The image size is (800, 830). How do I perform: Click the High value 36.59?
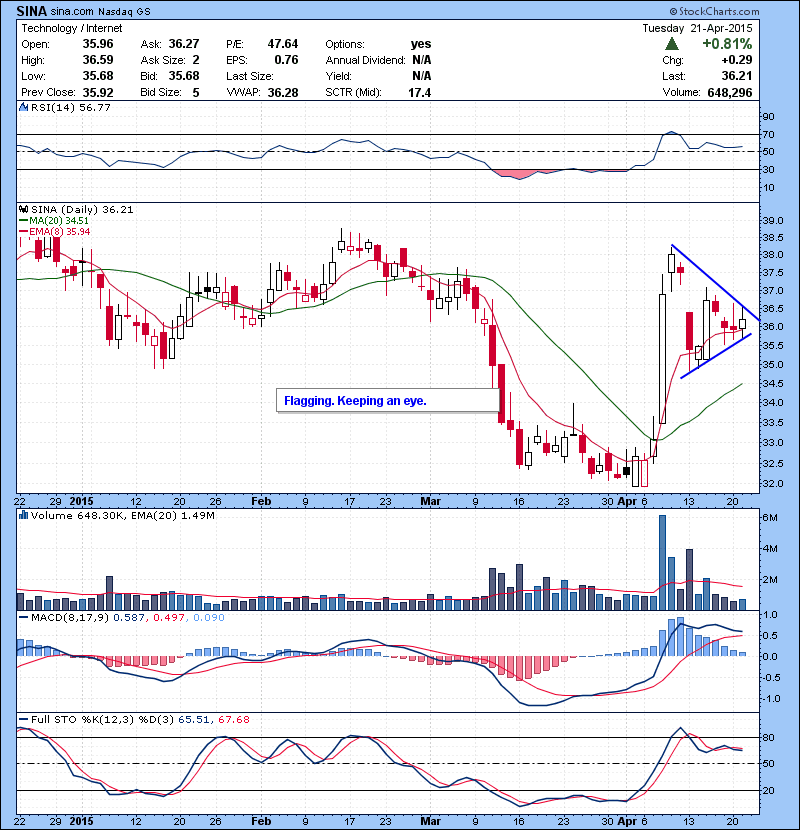pyautogui.click(x=98, y=60)
